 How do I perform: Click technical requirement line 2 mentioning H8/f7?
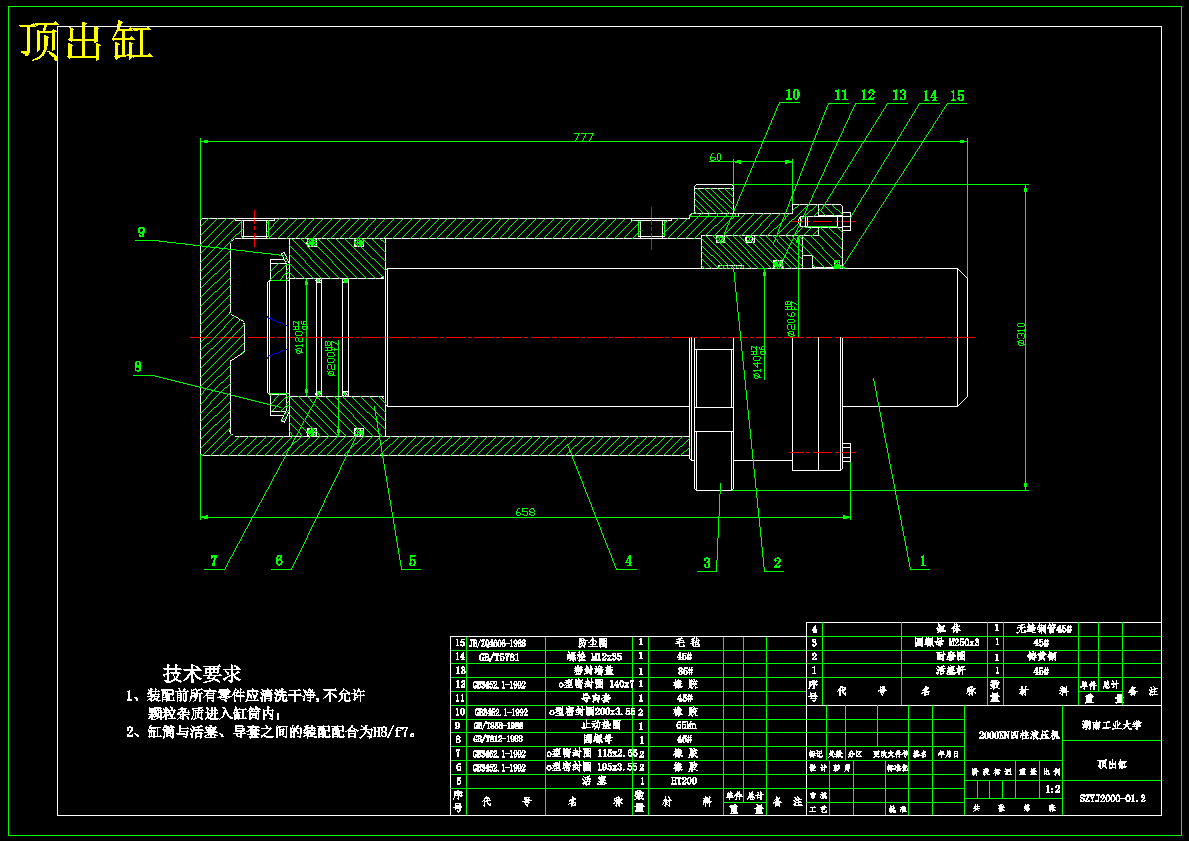(x=271, y=732)
